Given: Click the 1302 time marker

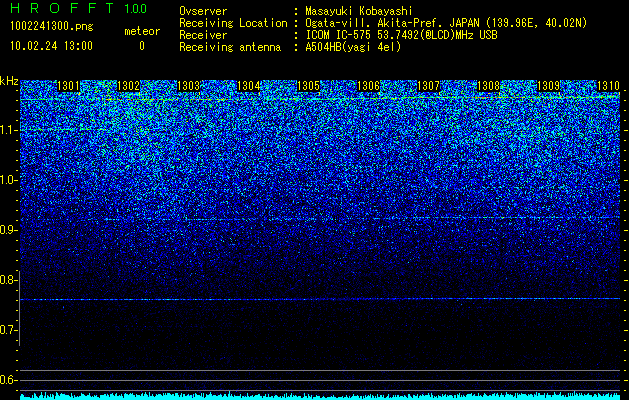Looking at the screenshot, I should (x=128, y=86).
